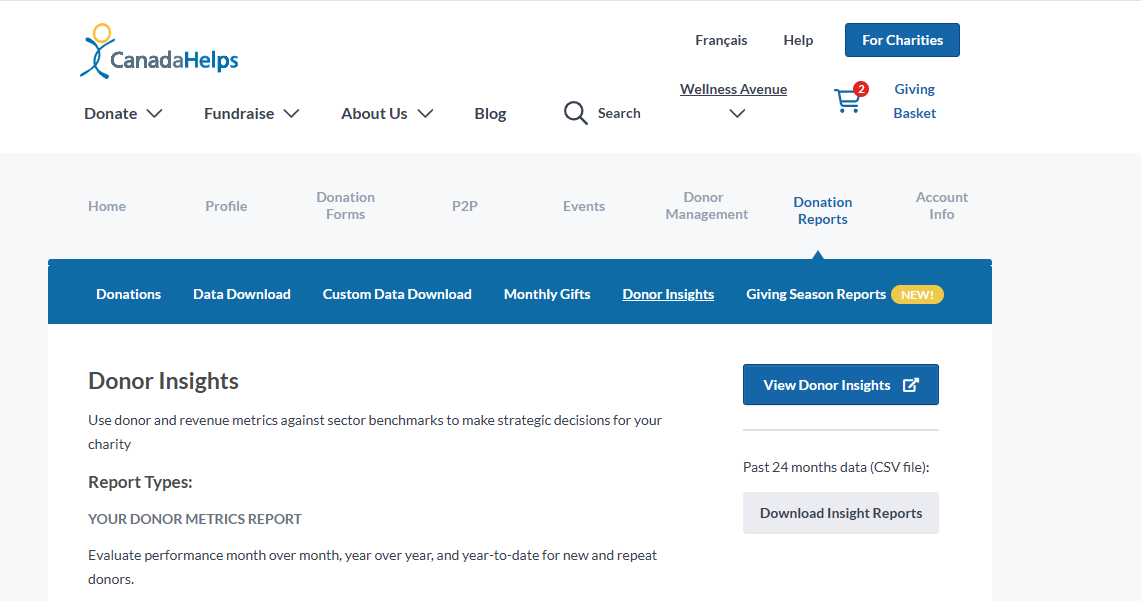Open the About Us dropdown
This screenshot has width=1141, height=601.
pos(387,113)
